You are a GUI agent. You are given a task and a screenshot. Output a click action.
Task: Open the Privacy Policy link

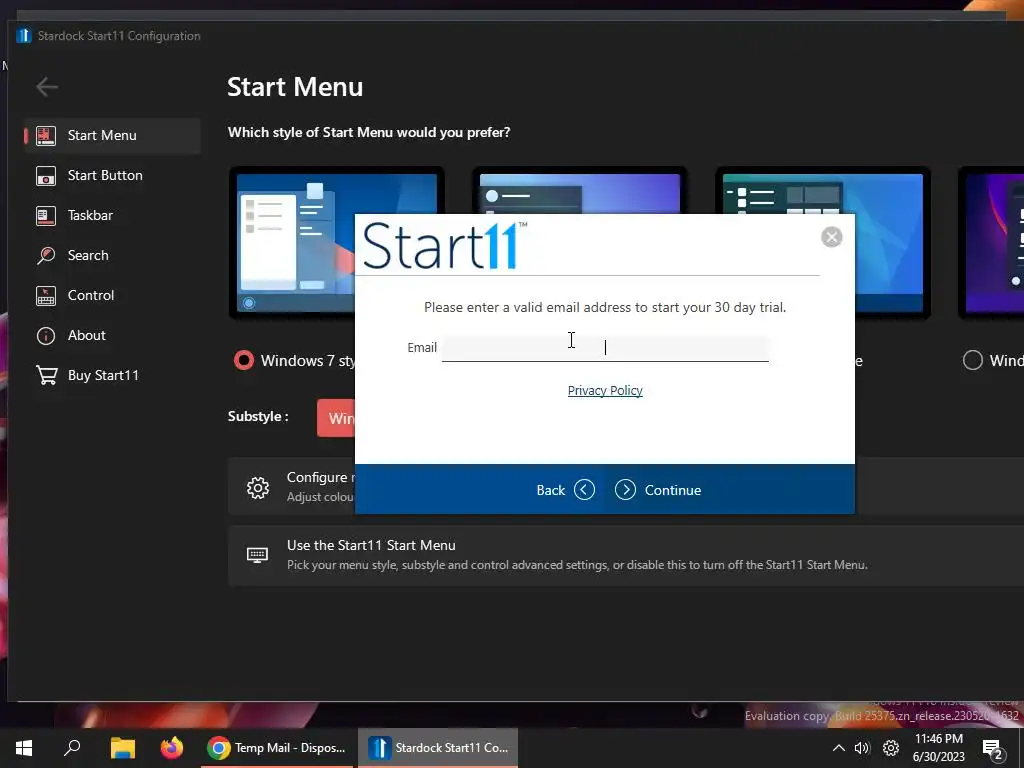pyautogui.click(x=605, y=391)
